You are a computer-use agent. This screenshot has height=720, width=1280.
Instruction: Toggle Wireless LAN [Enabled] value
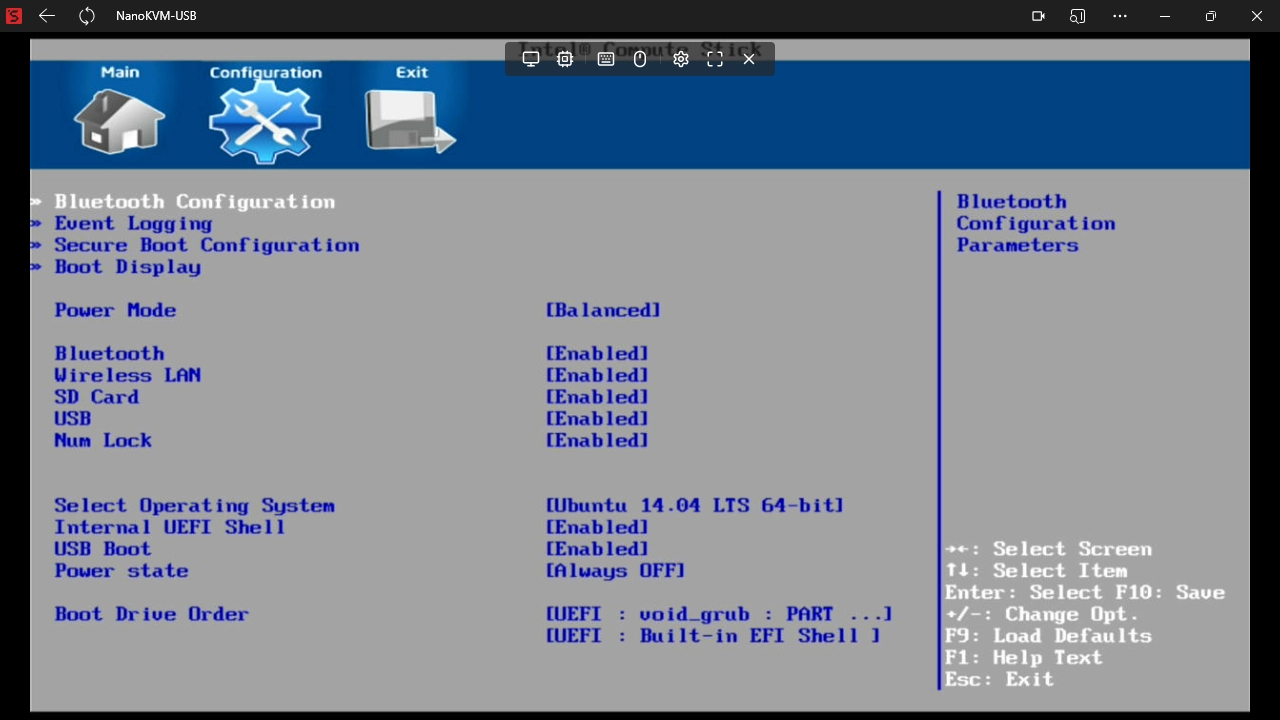(x=597, y=375)
